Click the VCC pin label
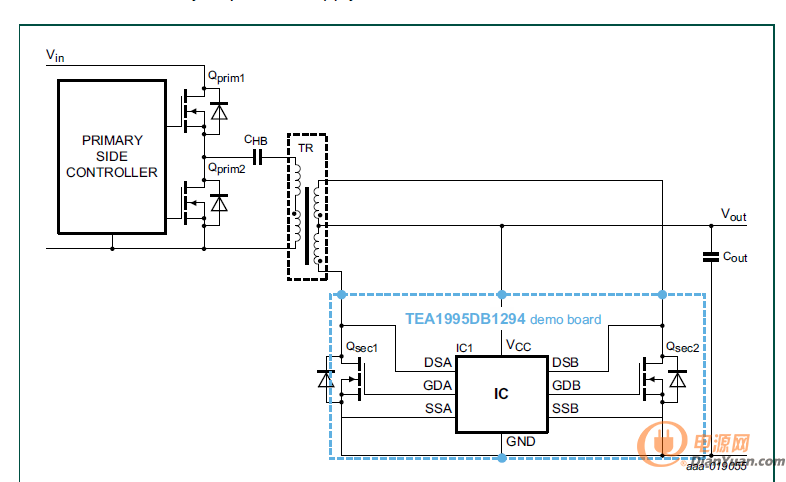The image size is (786, 482). [518, 345]
